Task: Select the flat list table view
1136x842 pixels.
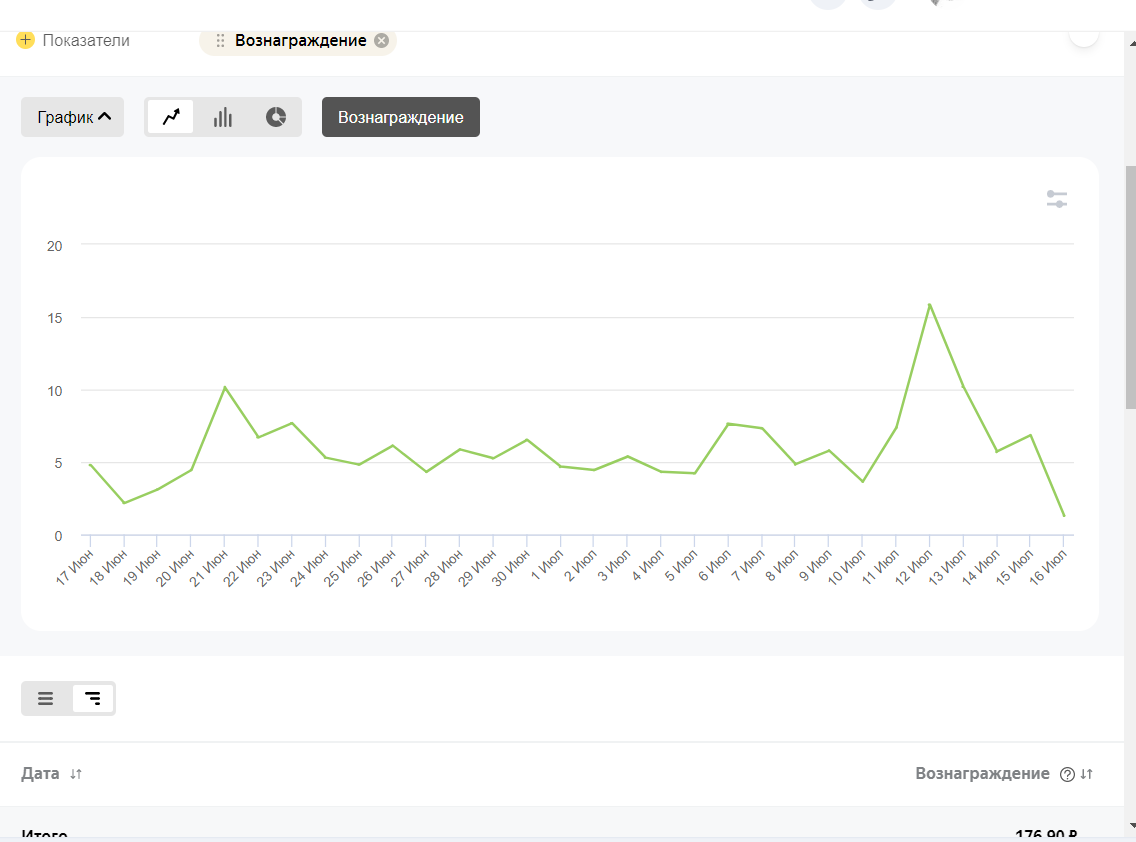Action: pyautogui.click(x=46, y=698)
